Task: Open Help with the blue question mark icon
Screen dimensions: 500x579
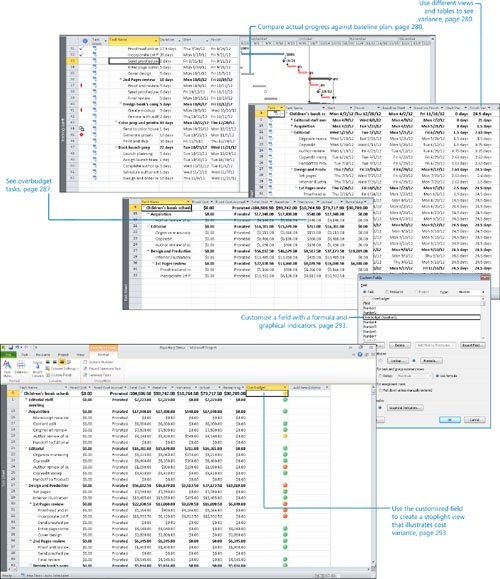Action: tap(360, 354)
